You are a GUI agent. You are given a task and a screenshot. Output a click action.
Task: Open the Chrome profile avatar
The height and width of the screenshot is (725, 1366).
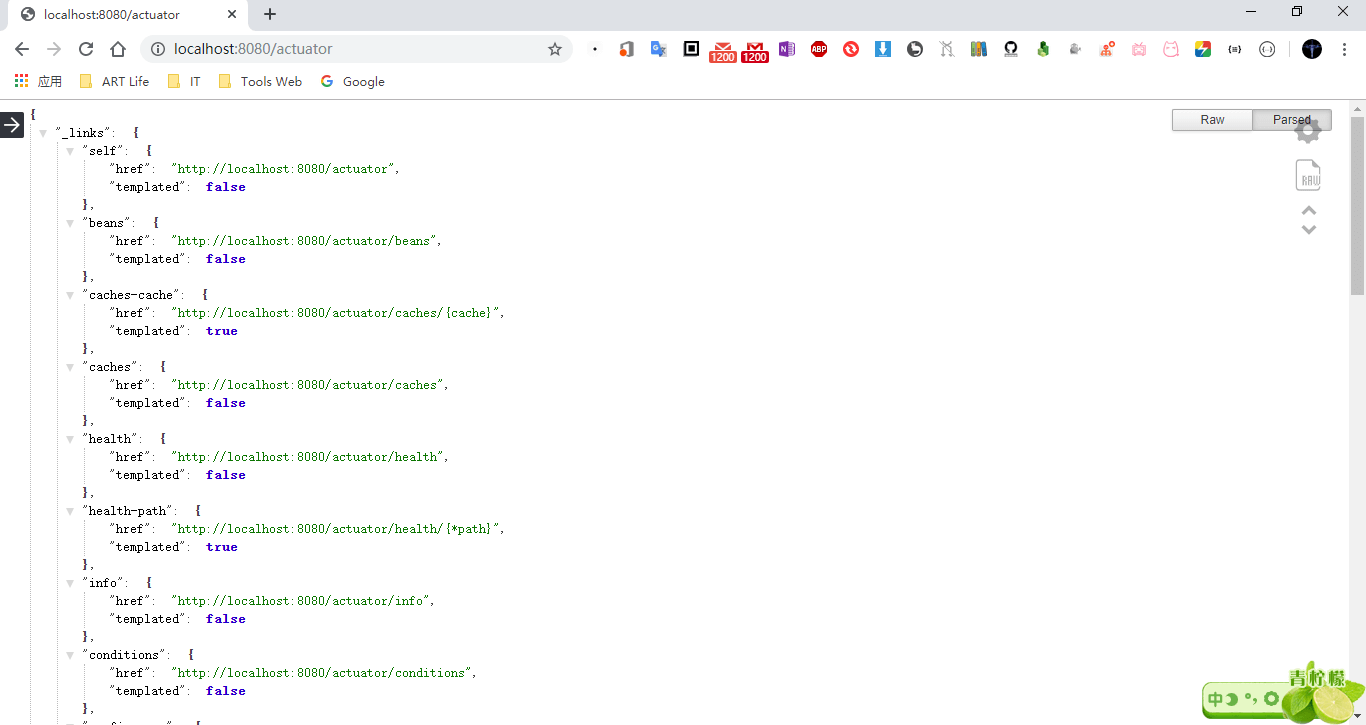(x=1312, y=49)
